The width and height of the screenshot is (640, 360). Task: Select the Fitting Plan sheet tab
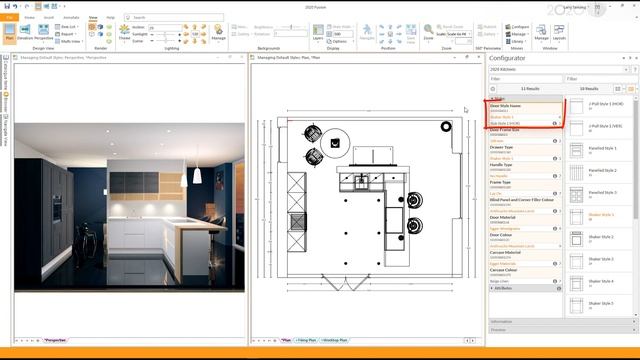point(306,340)
